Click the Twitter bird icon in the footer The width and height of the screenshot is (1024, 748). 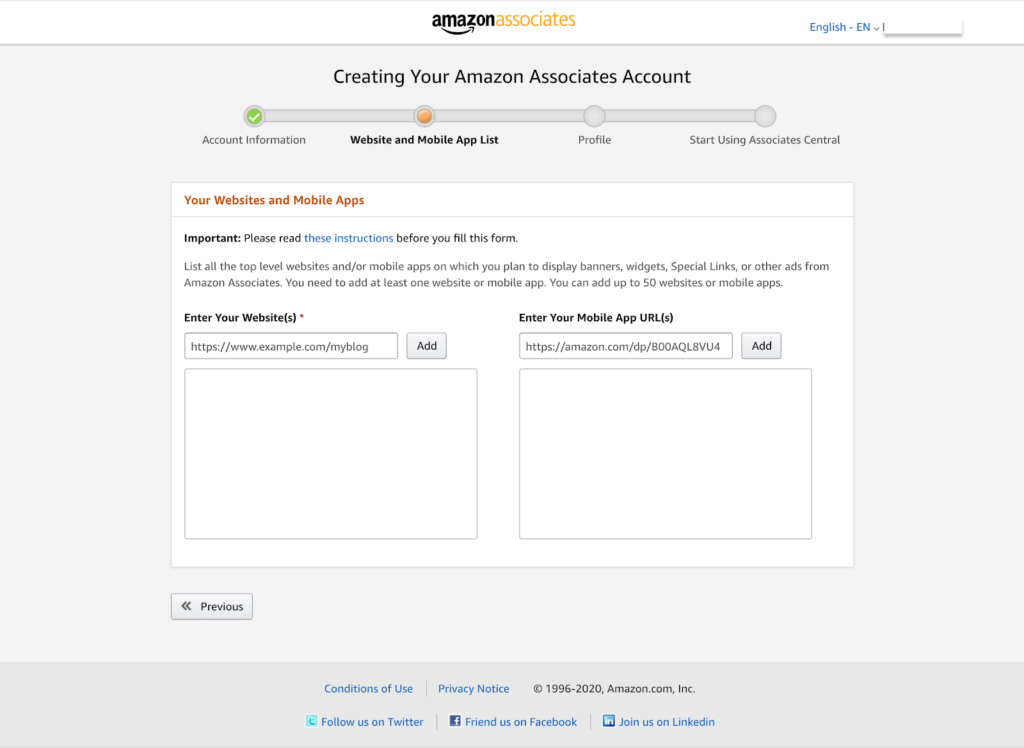point(312,721)
